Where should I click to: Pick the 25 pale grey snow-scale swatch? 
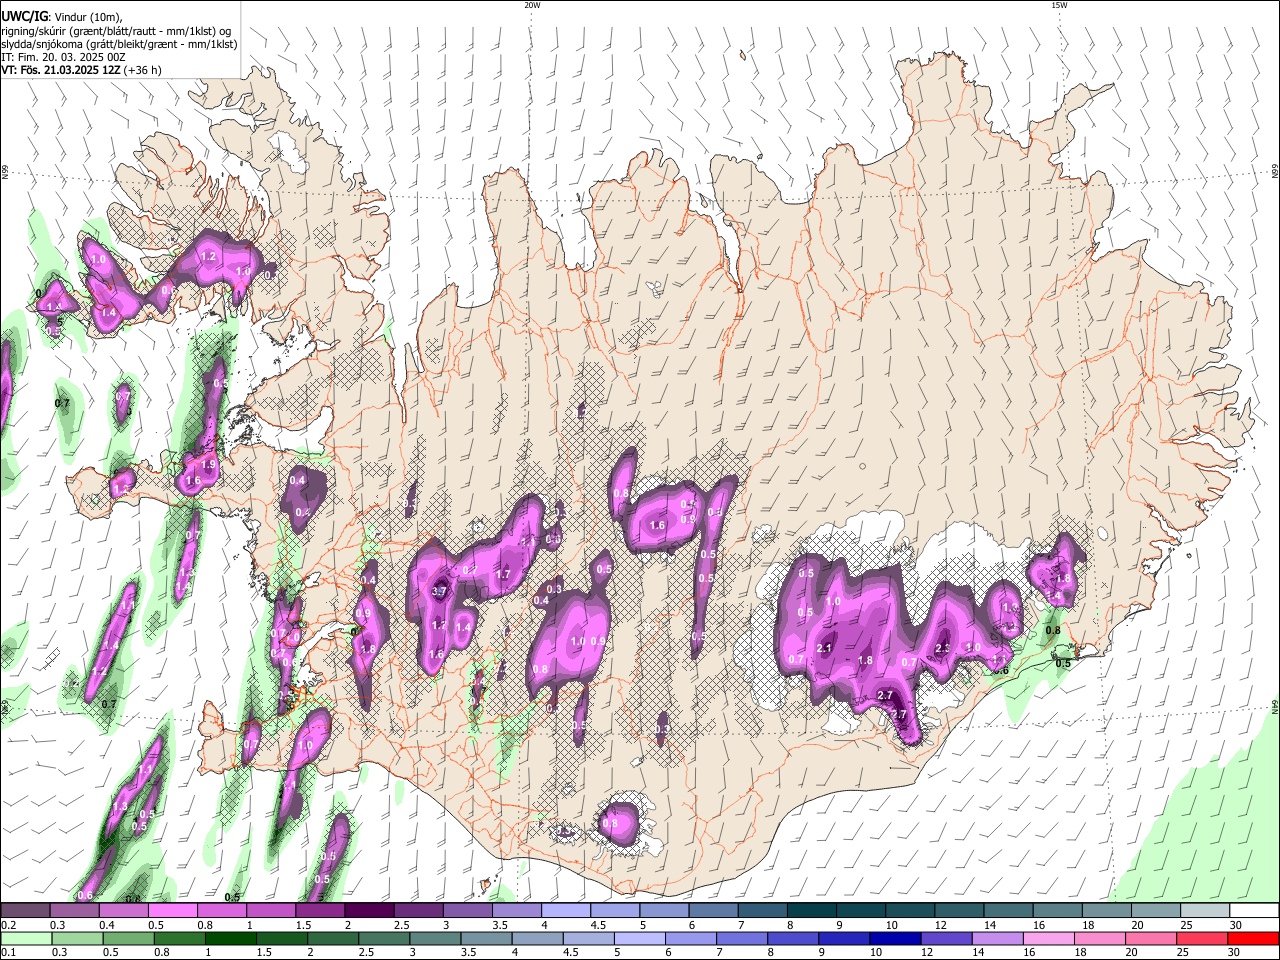click(1205, 911)
